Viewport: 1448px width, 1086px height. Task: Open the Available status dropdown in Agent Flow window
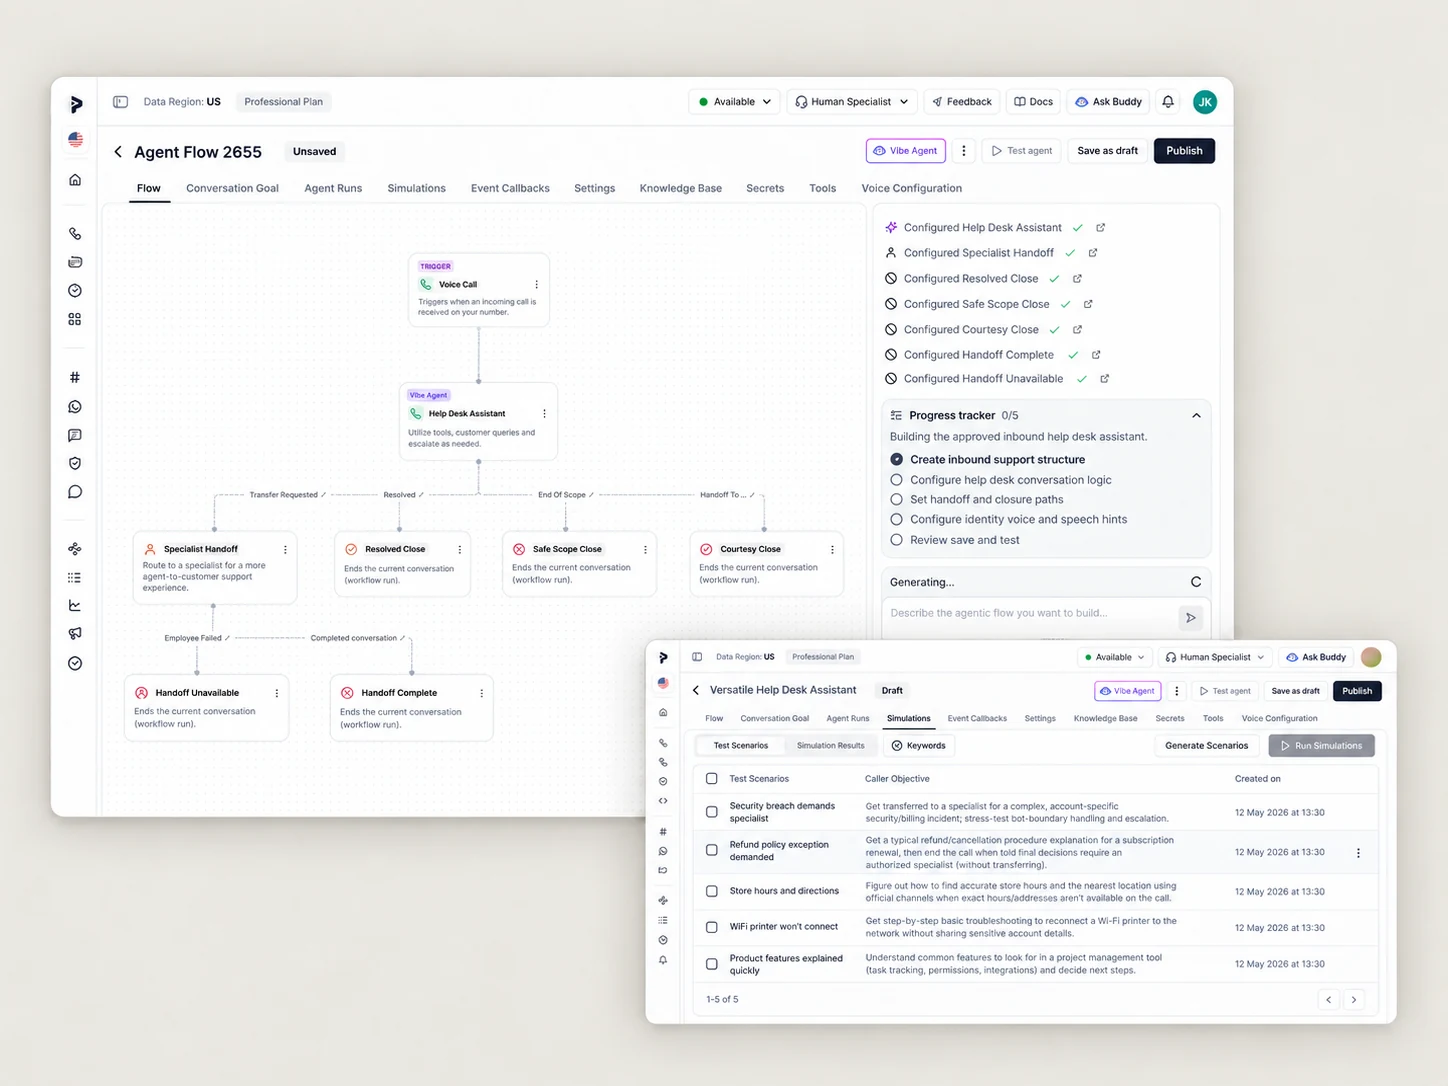click(x=735, y=101)
